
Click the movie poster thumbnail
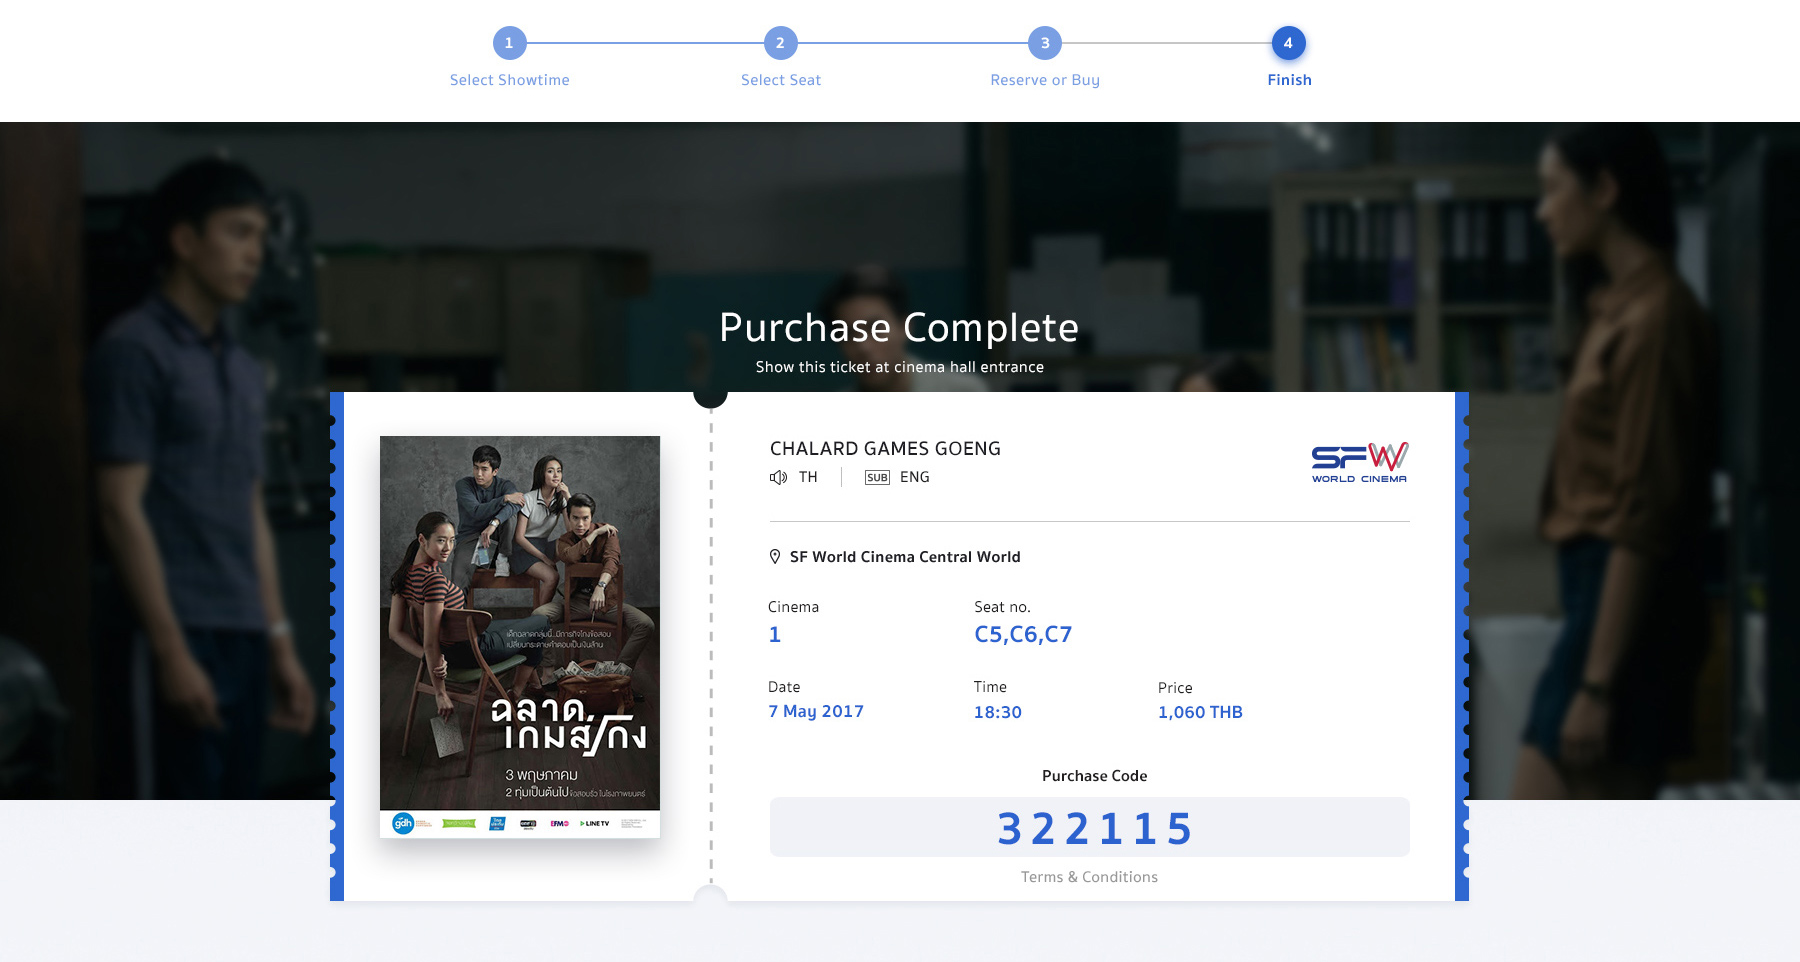point(520,636)
